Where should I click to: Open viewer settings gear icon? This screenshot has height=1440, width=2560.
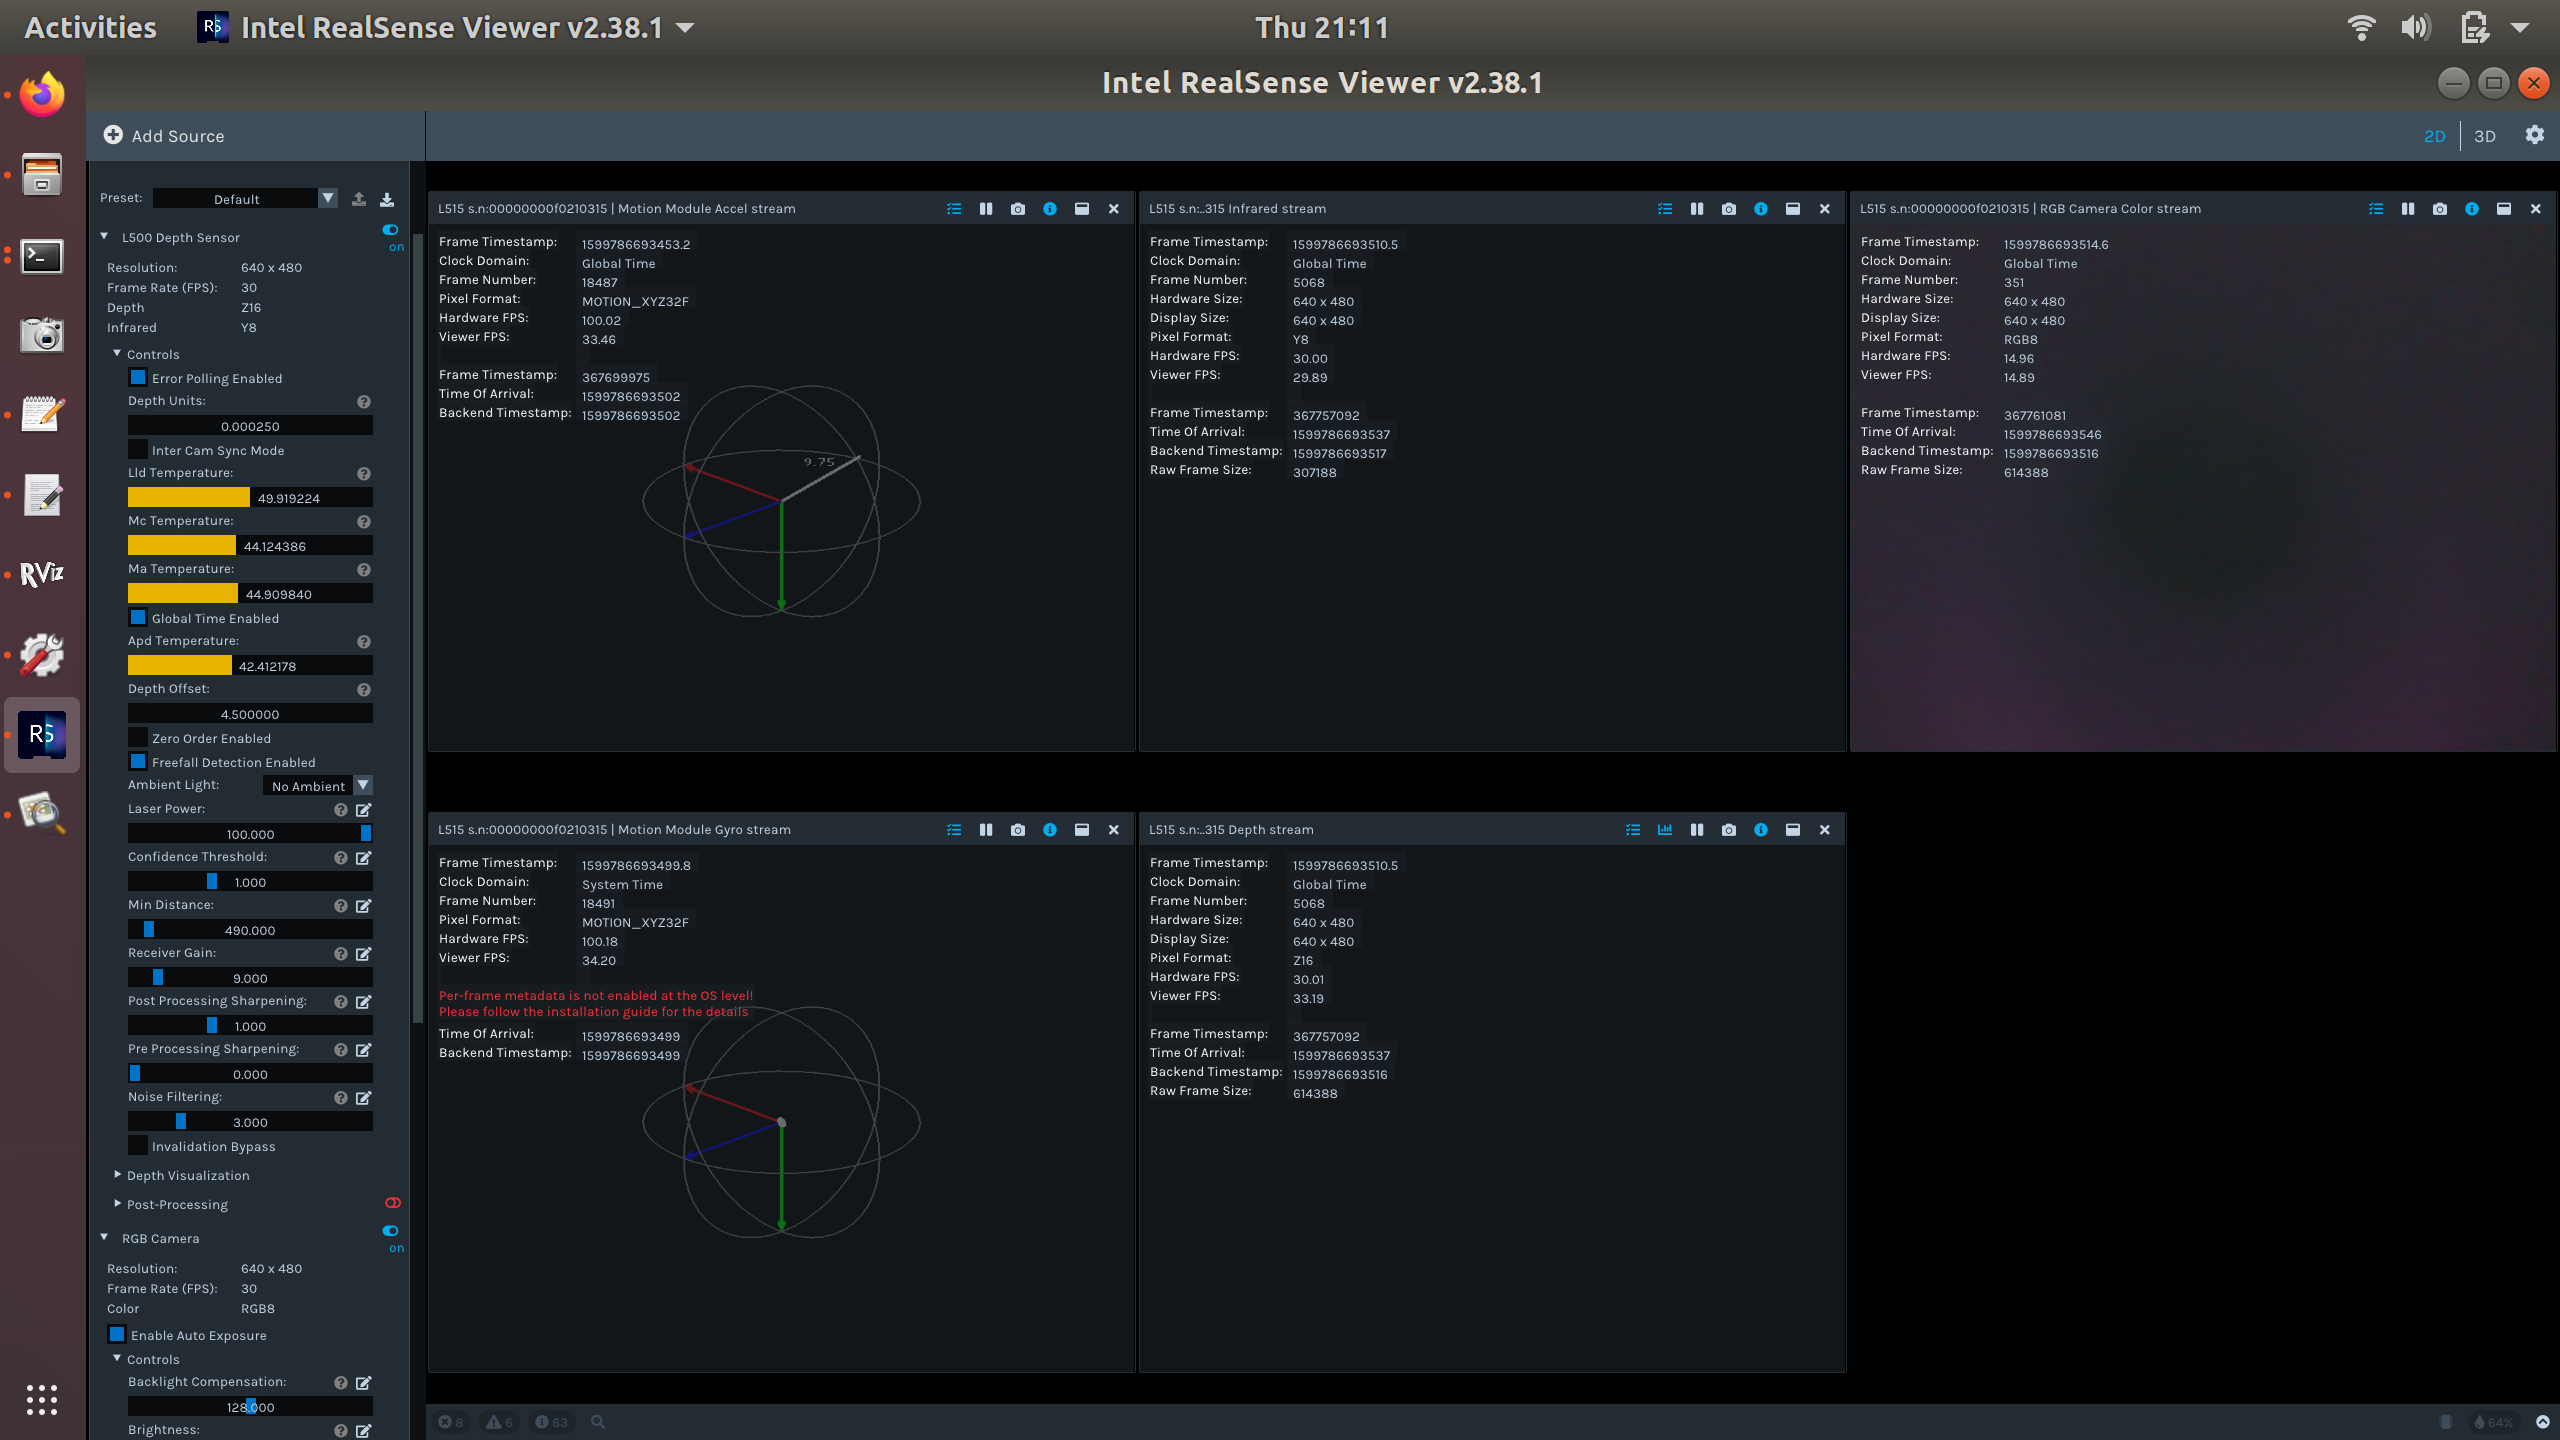[2534, 135]
